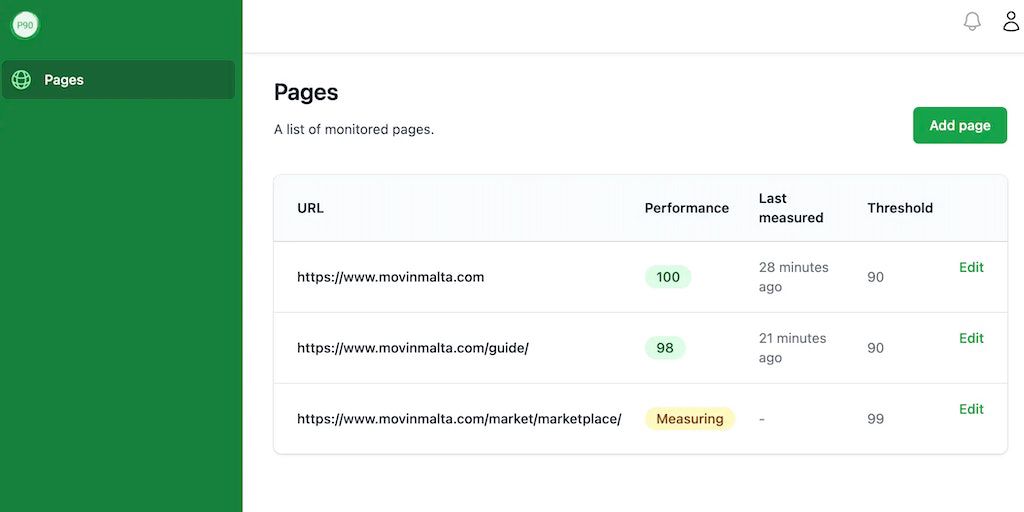Viewport: 1024px width, 512px height.
Task: Click the URL column header
Action: pyautogui.click(x=310, y=208)
